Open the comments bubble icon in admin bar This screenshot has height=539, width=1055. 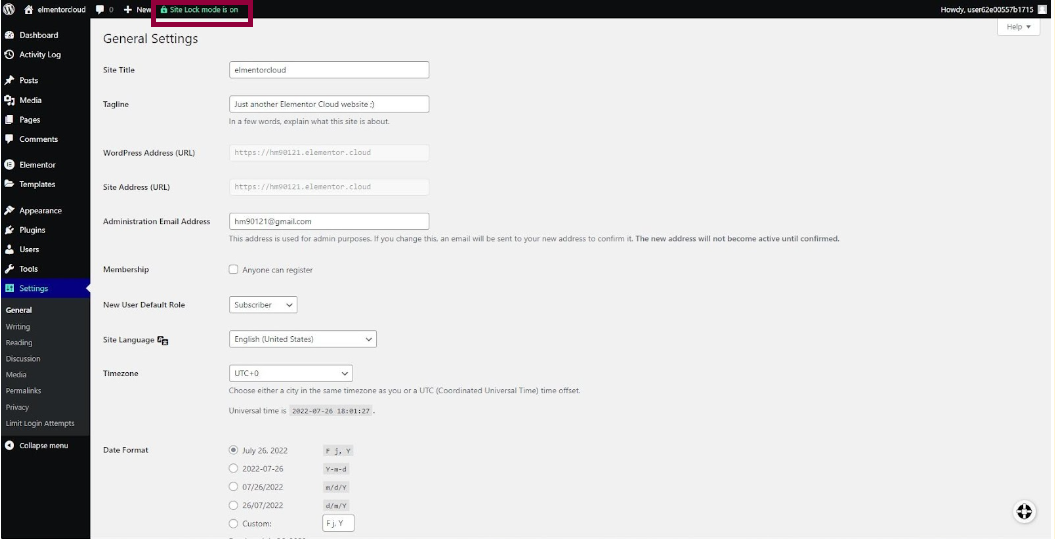100,9
